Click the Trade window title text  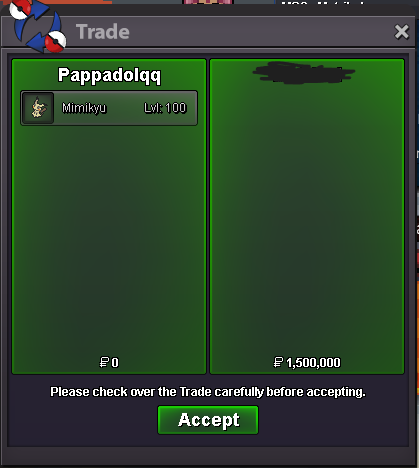click(103, 32)
